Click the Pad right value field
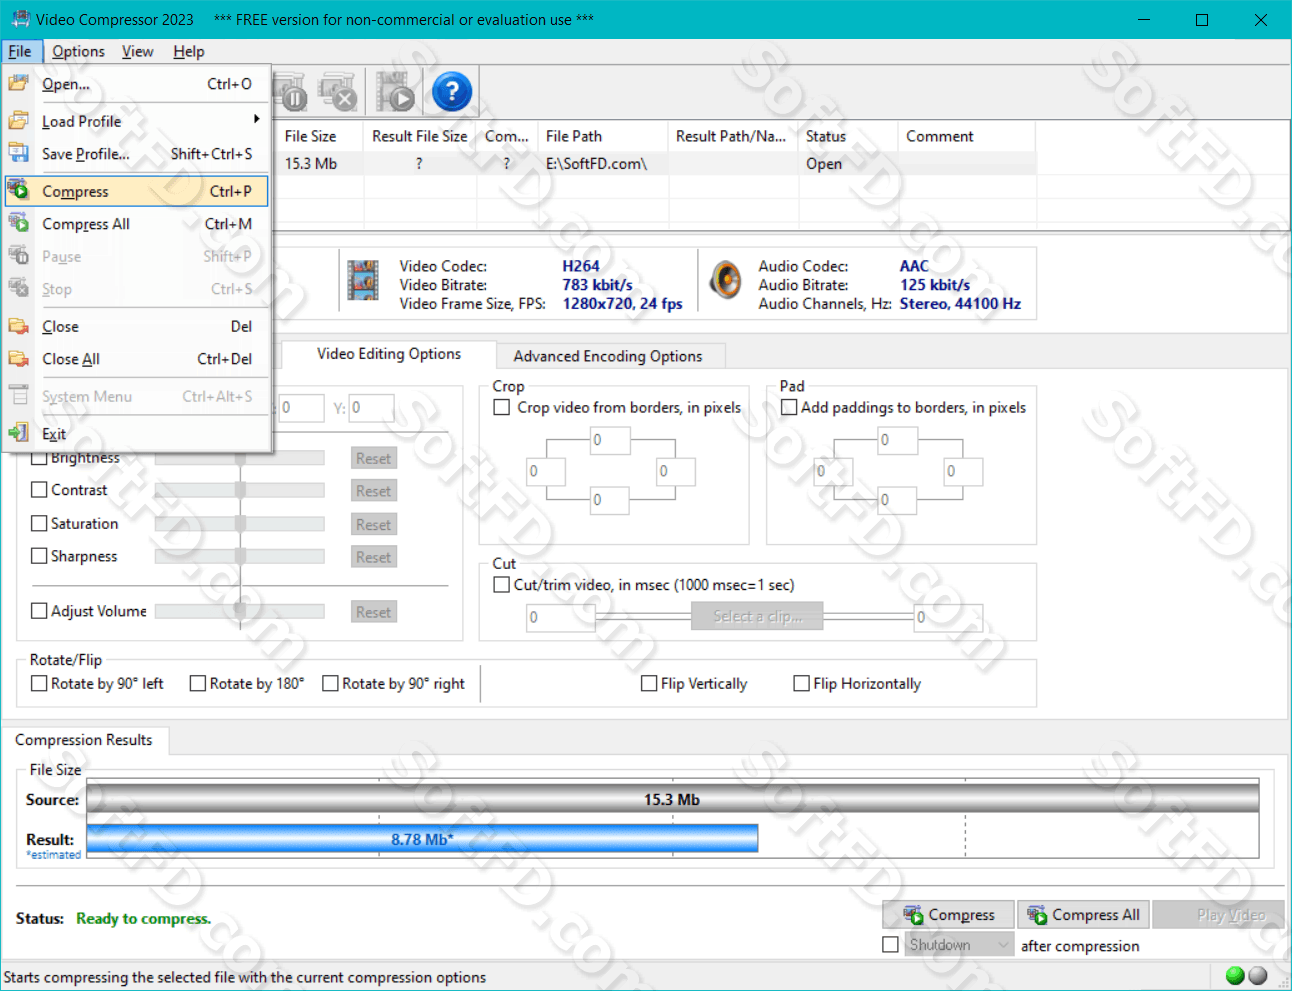 click(x=963, y=471)
